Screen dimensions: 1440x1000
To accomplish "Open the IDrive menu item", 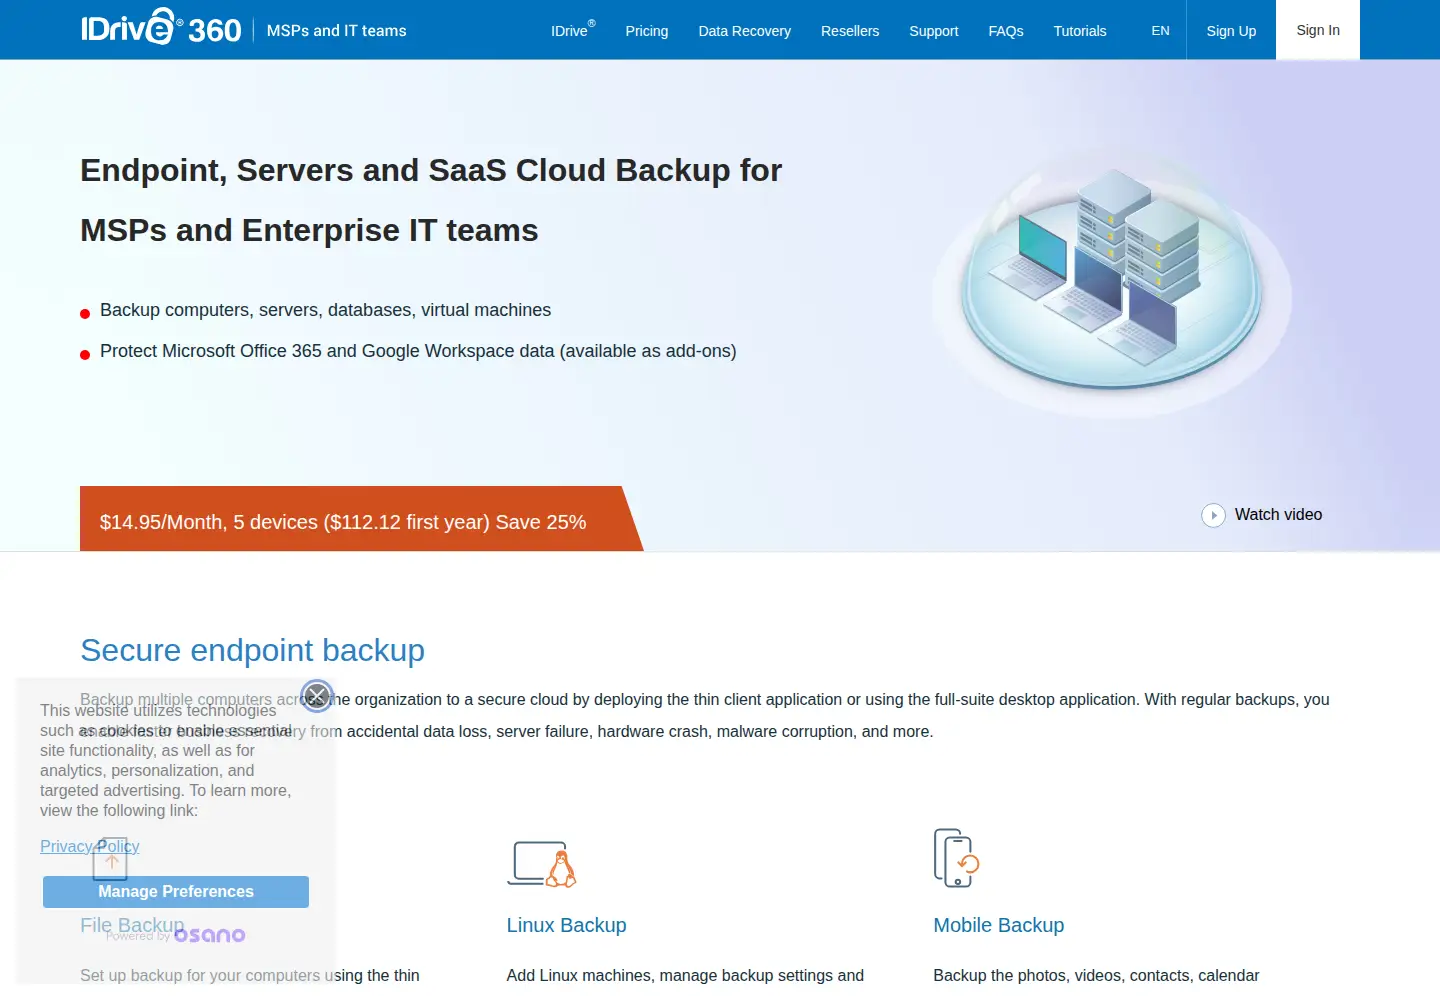I will tap(573, 30).
